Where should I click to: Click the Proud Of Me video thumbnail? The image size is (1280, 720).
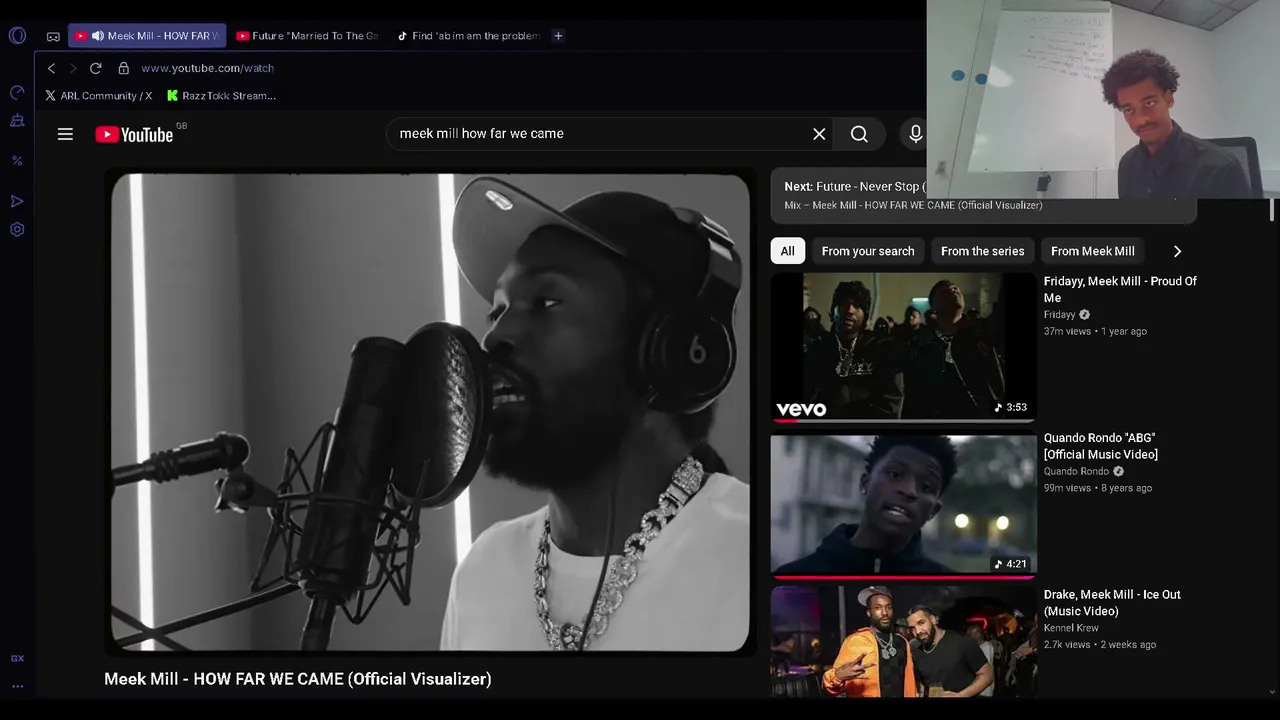click(903, 347)
